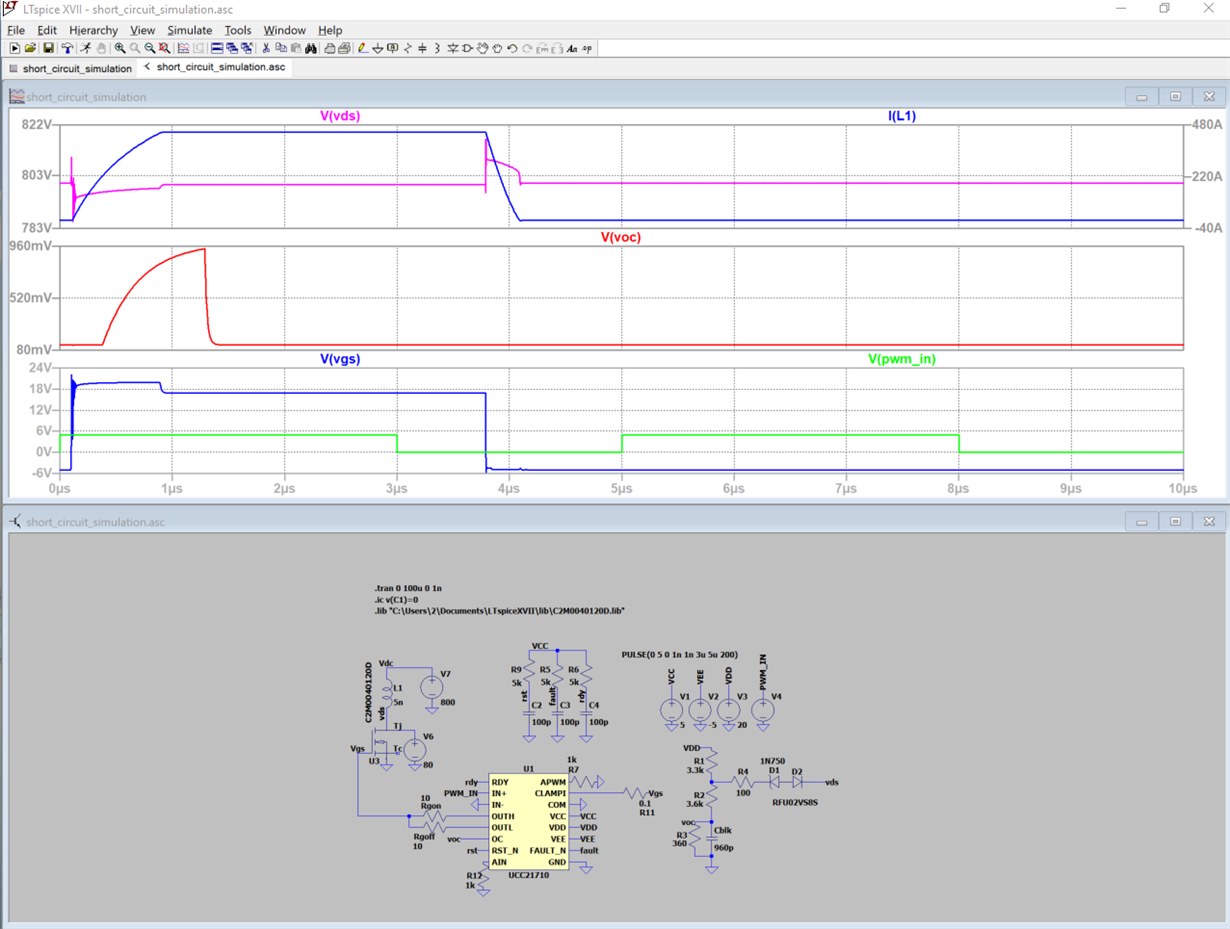Click the V(pwm_in) trace label

902,358
